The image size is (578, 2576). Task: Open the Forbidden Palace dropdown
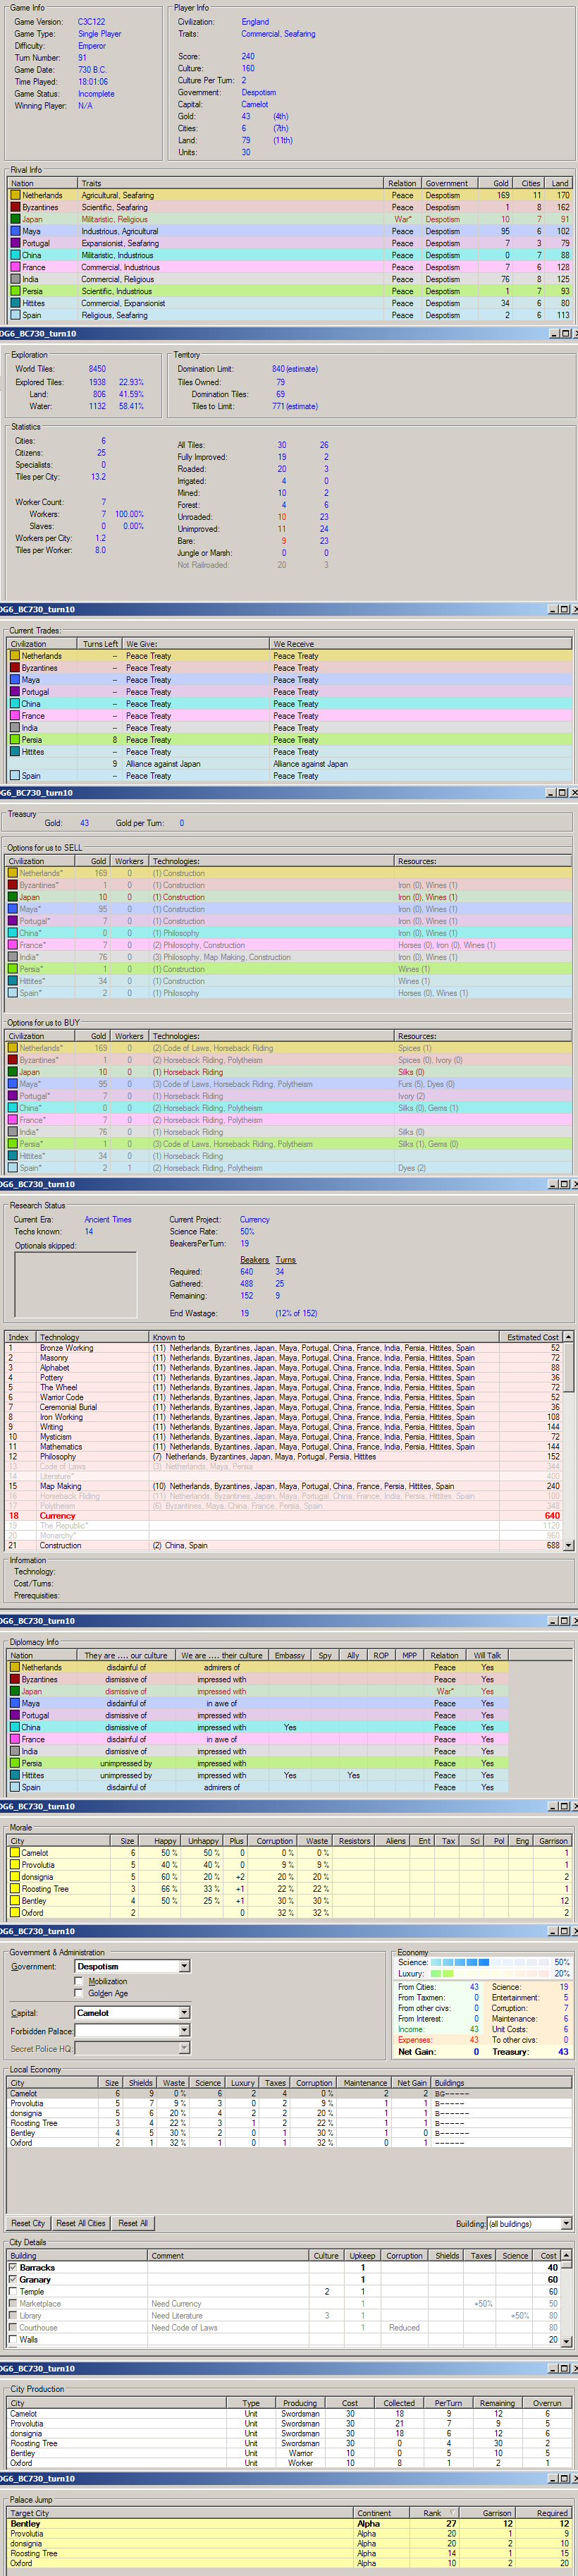(184, 2031)
